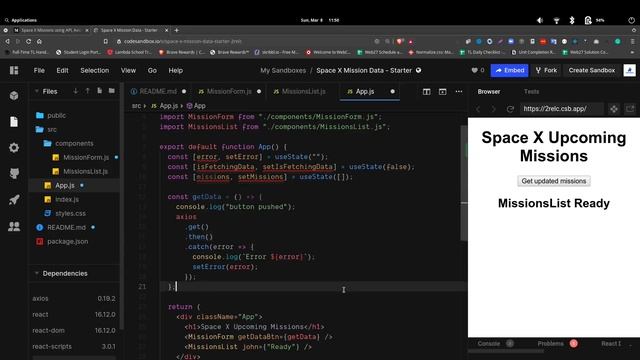Click the preview browser forward arrow
The height and width of the screenshot is (360, 640).
(x=493, y=109)
